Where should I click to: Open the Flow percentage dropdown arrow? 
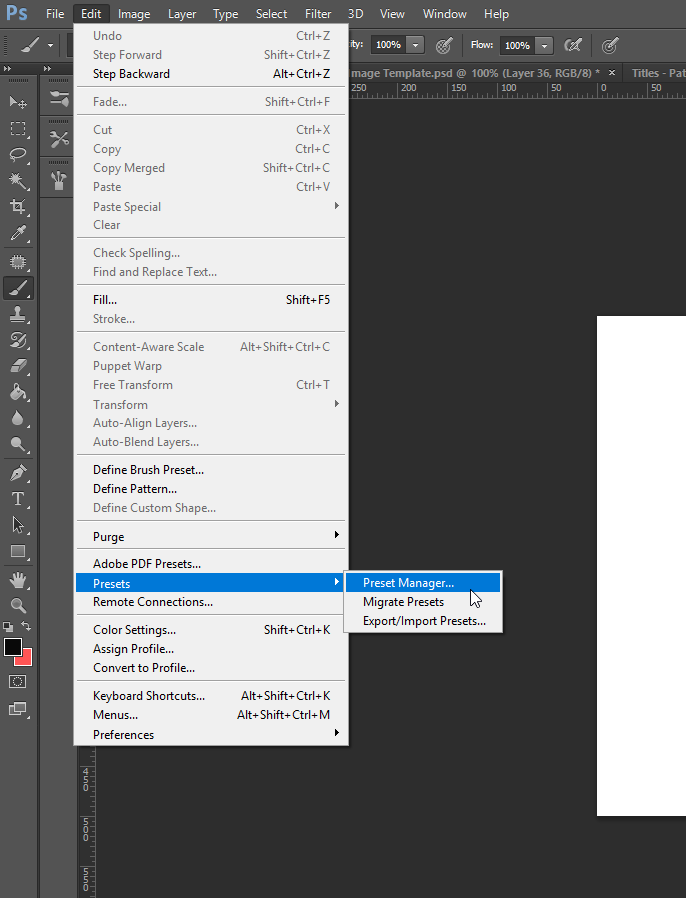click(x=544, y=45)
